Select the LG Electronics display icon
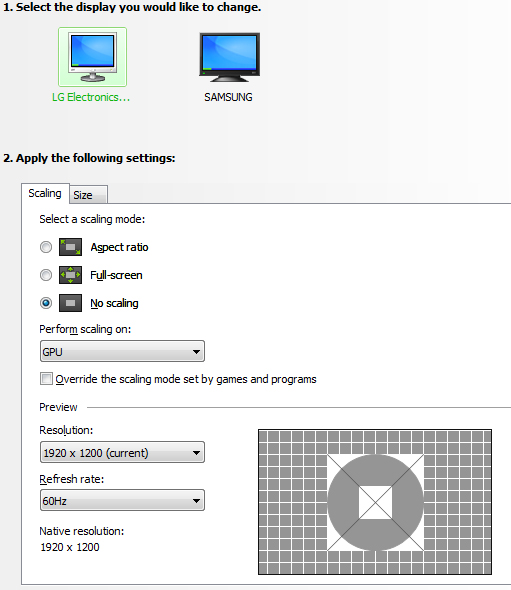The image size is (511, 590). (x=92, y=57)
